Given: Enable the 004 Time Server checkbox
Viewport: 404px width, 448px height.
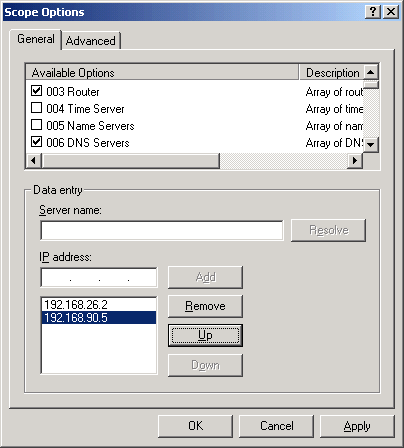Looking at the screenshot, I should pos(36,108).
